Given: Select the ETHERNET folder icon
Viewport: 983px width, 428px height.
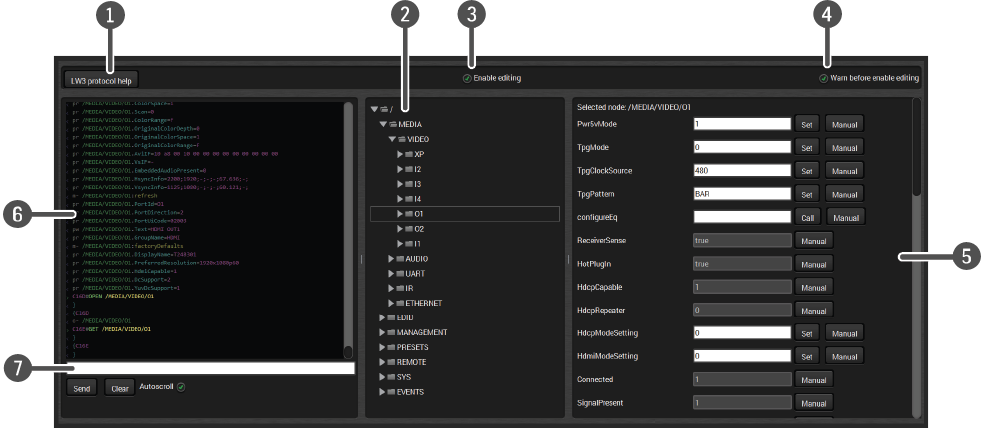Looking at the screenshot, I should [400, 303].
